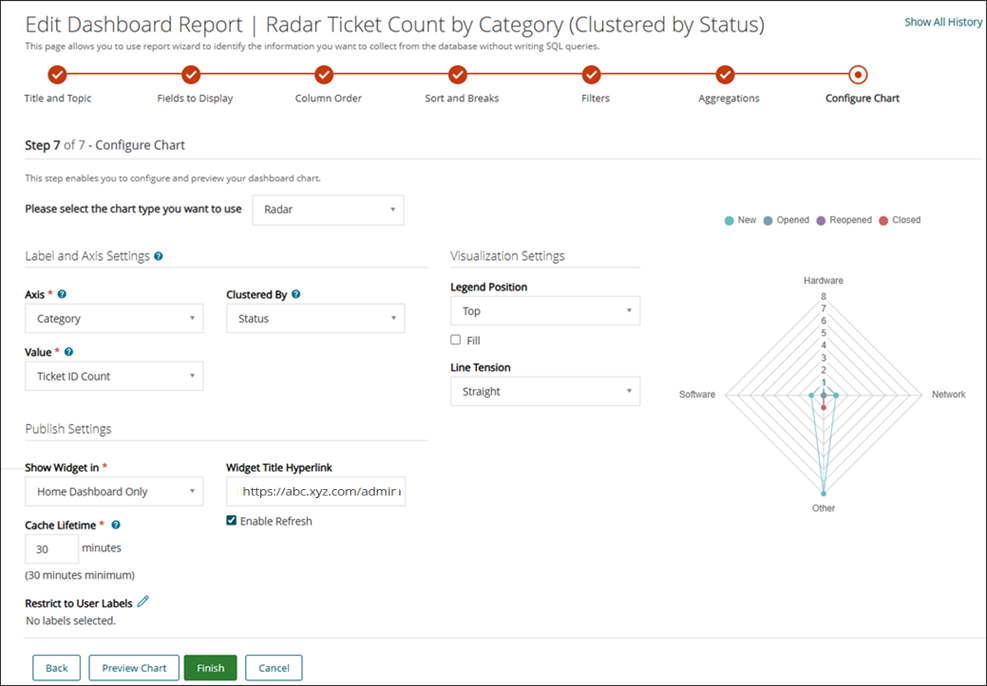Click the '(30 minutes minimum)' hint text
Image resolution: width=987 pixels, height=686 pixels.
click(x=80, y=575)
